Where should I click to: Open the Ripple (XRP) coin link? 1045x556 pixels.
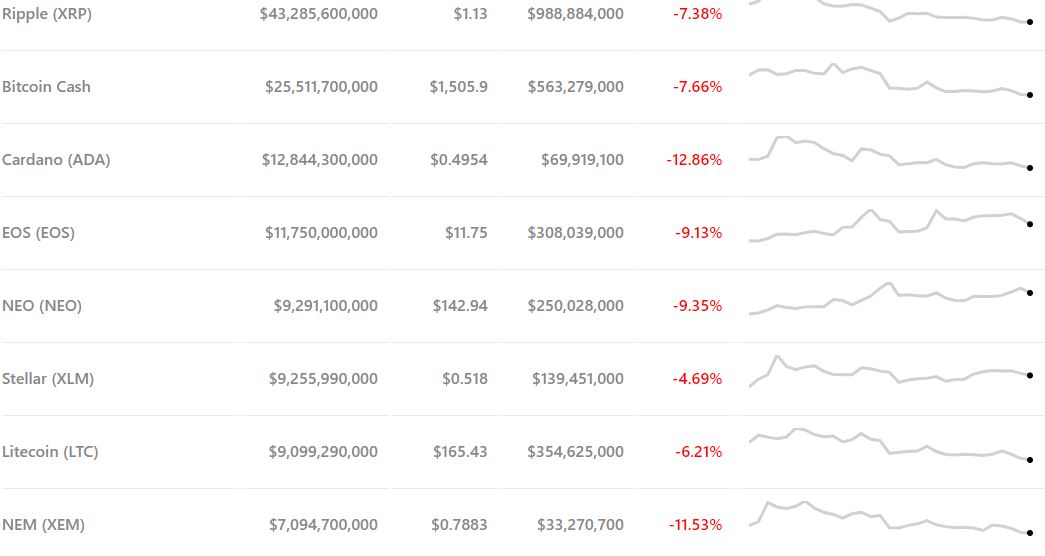47,14
